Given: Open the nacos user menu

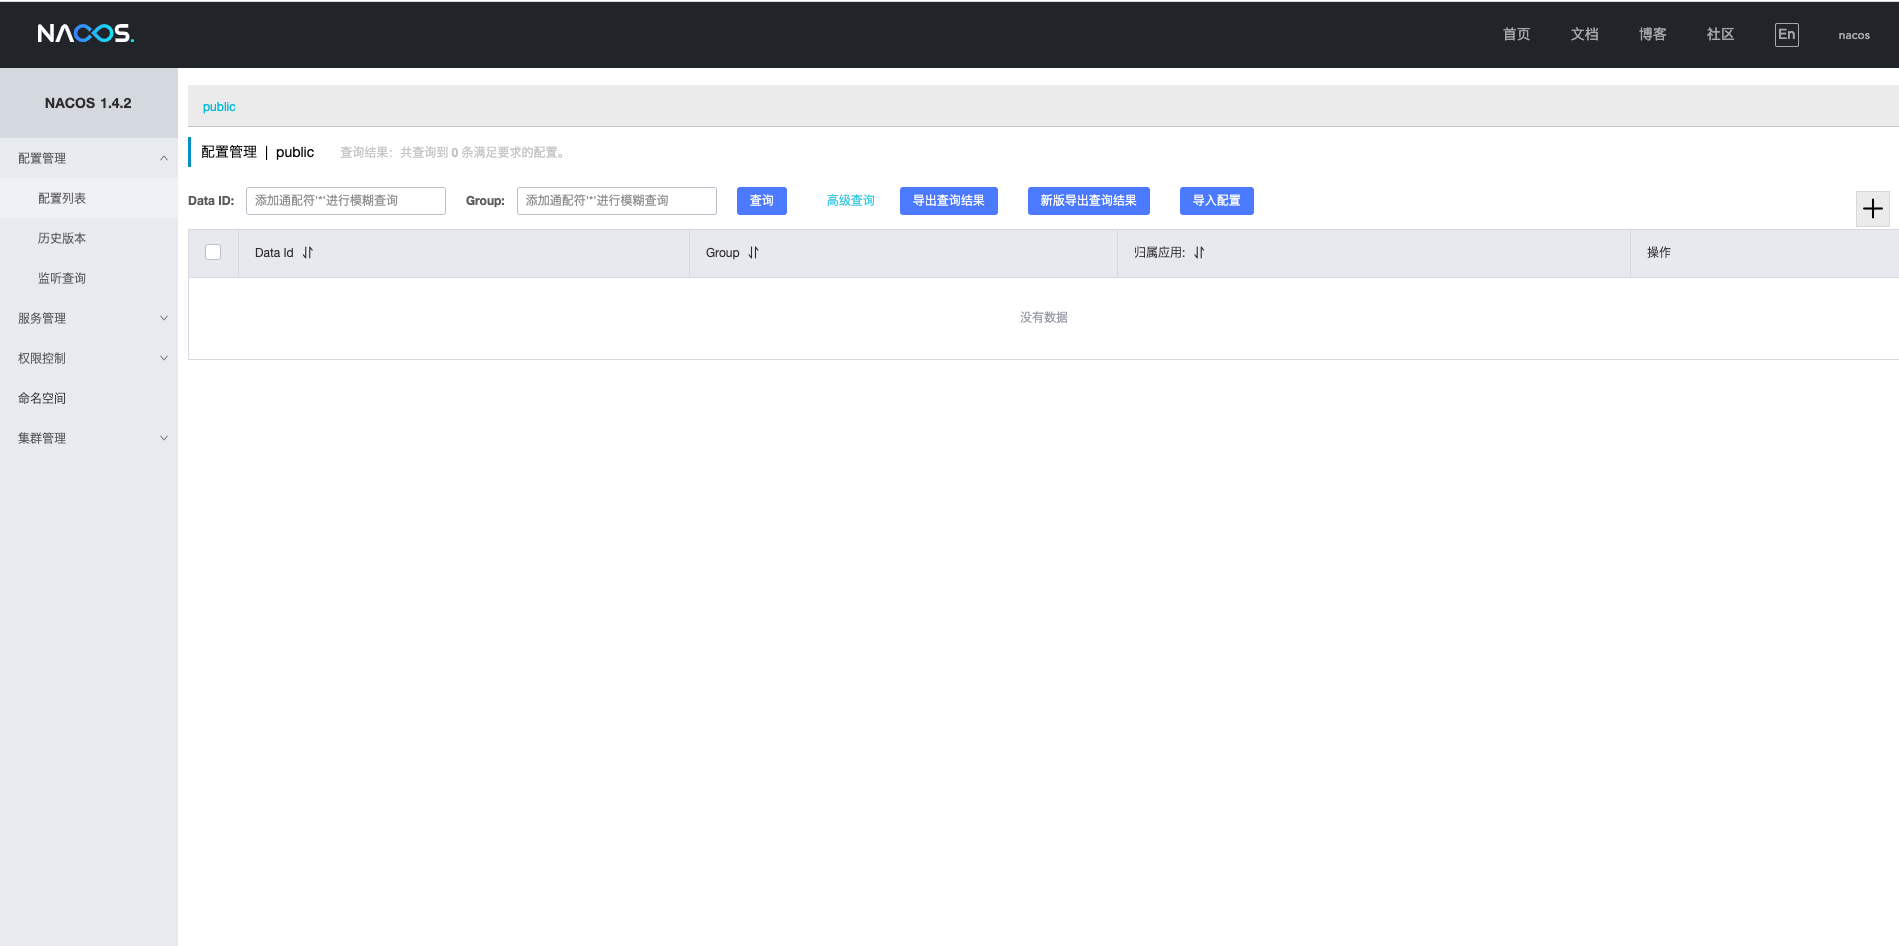Looking at the screenshot, I should pyautogui.click(x=1854, y=35).
